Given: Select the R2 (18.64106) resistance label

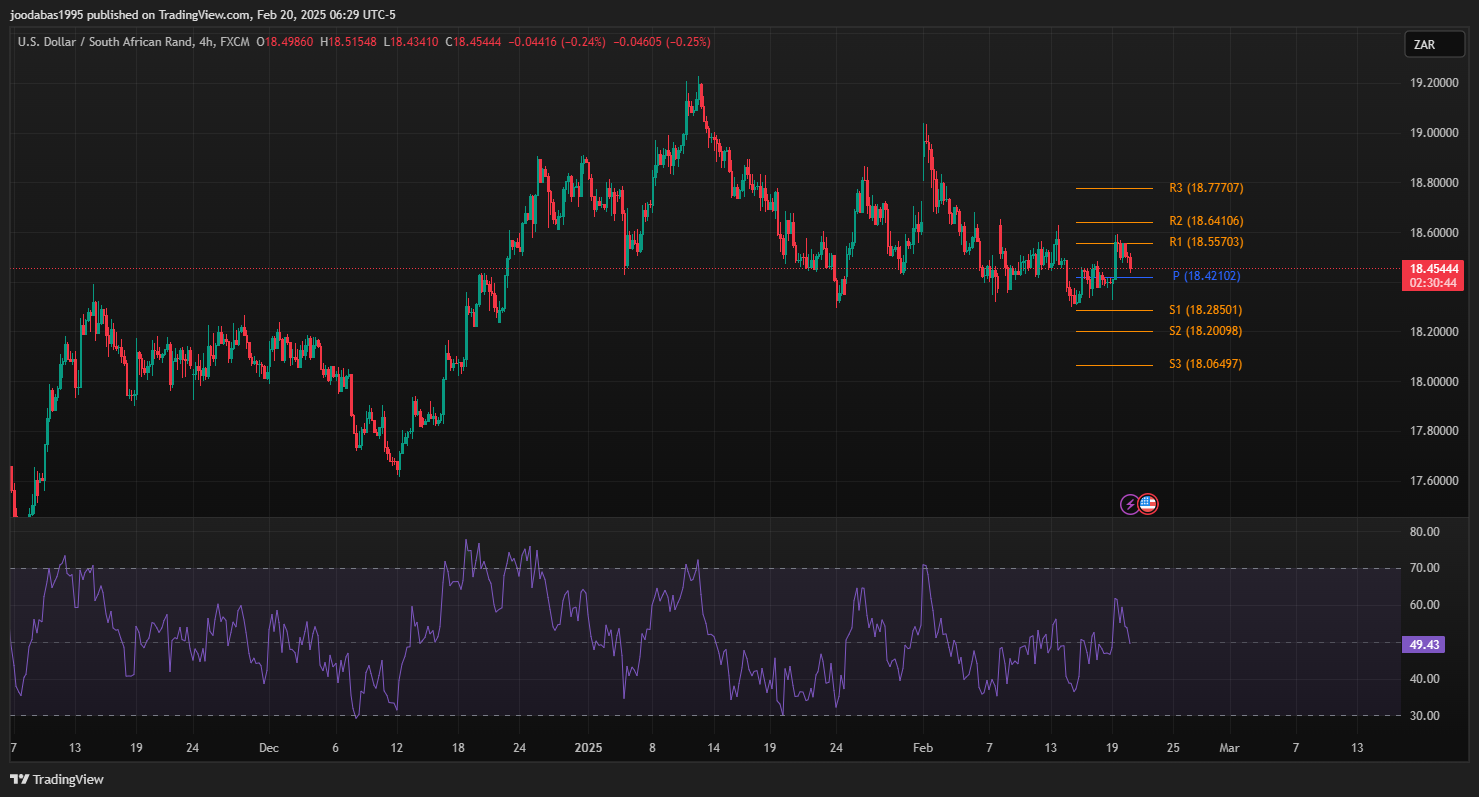Looking at the screenshot, I should [x=1205, y=221].
